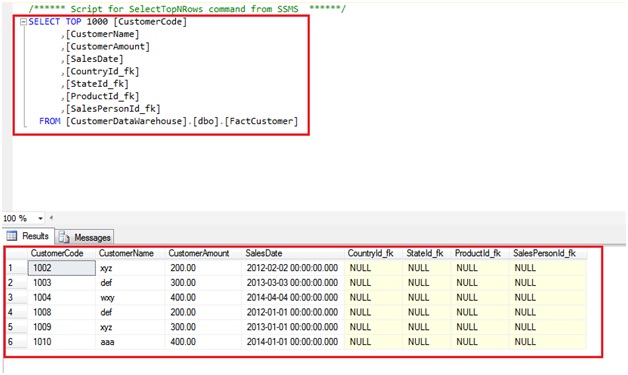This screenshot has width=628, height=375.
Task: Select the CustomerCode column header
Action: pos(62,253)
